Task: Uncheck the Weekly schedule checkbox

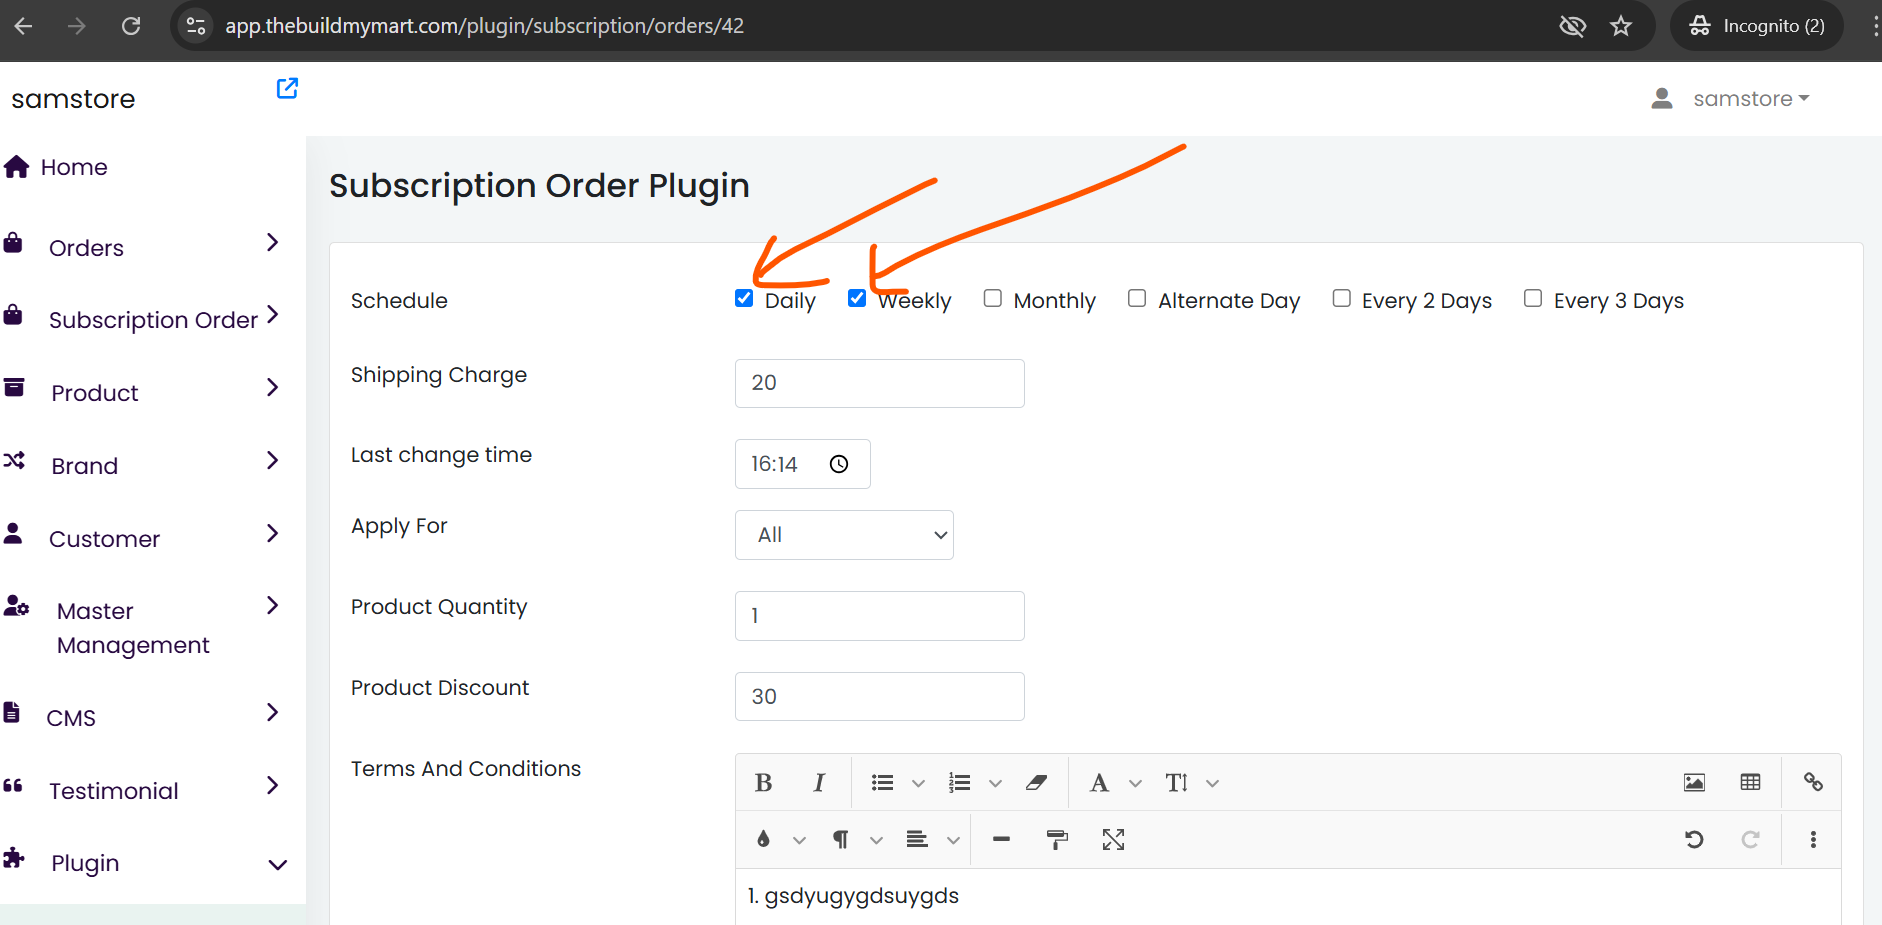Action: 857,298
